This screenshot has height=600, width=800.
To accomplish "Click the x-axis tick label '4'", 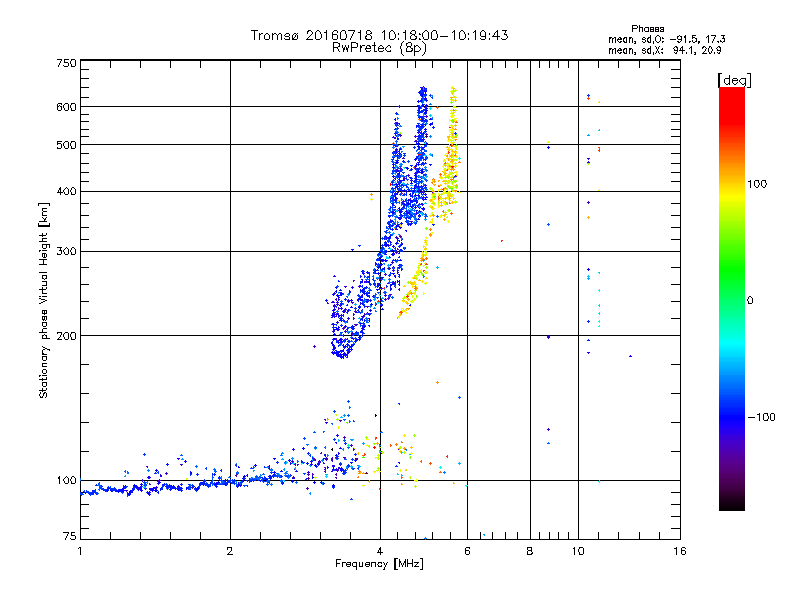I will (380, 551).
